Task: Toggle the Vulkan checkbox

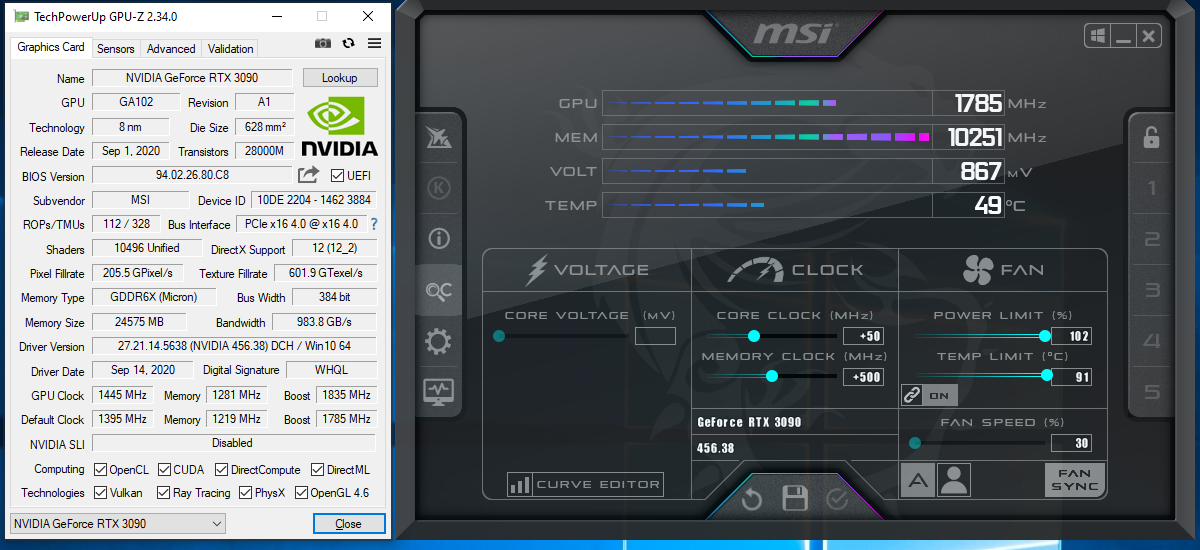Action: (x=100, y=493)
